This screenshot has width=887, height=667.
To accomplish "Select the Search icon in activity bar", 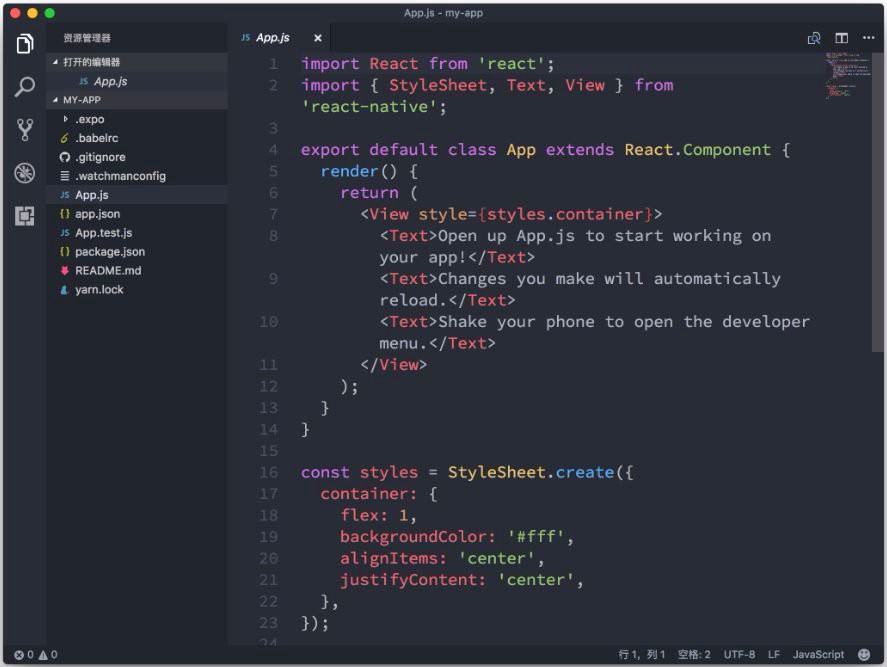I will tap(23, 87).
